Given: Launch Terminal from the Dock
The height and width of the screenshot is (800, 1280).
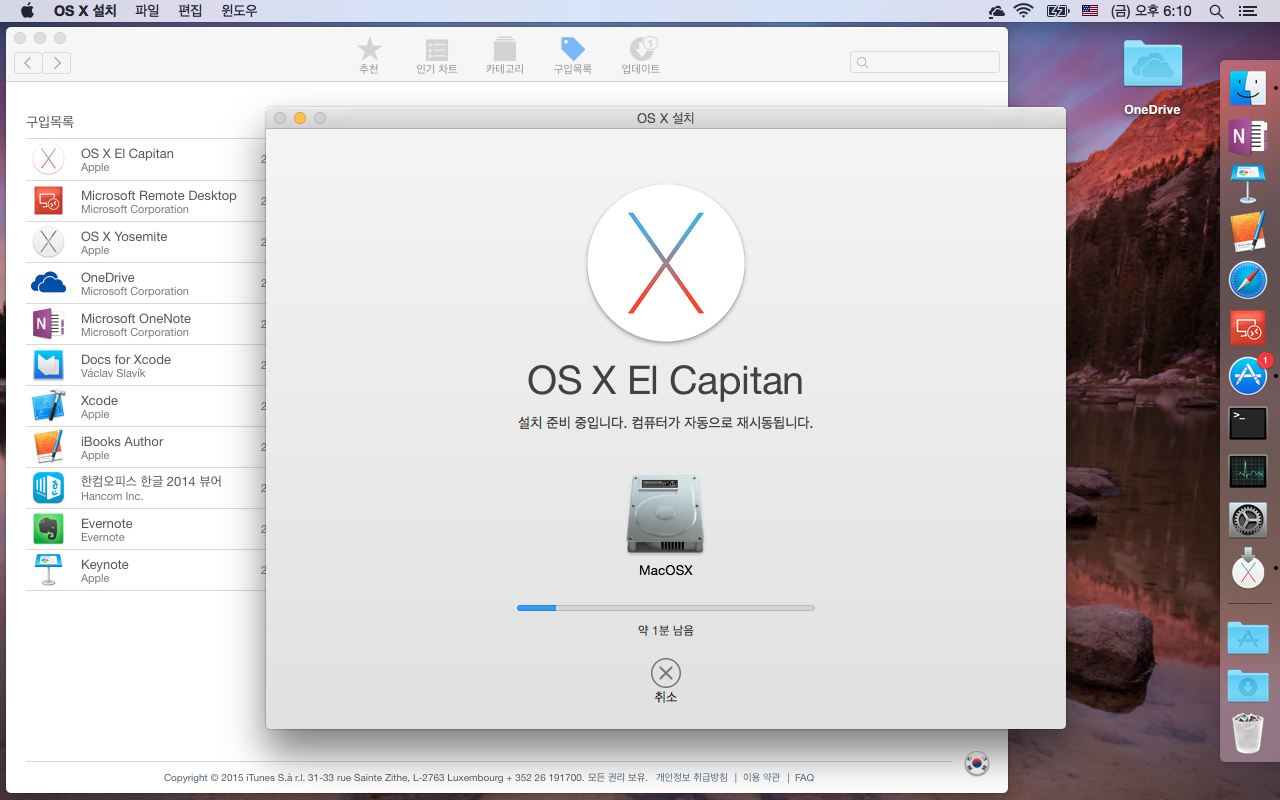Looking at the screenshot, I should (1248, 424).
